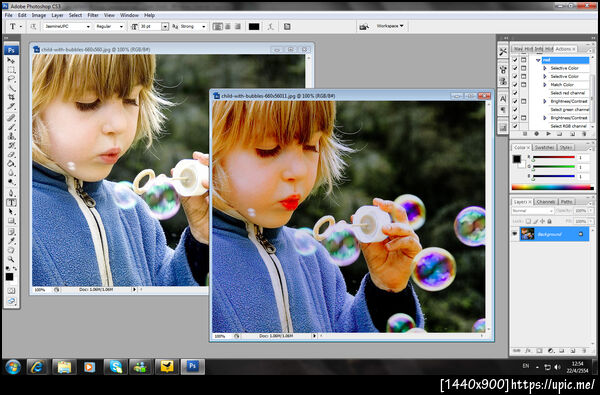Select the Clone Stamp tool
The width and height of the screenshot is (600, 395).
tap(11, 136)
